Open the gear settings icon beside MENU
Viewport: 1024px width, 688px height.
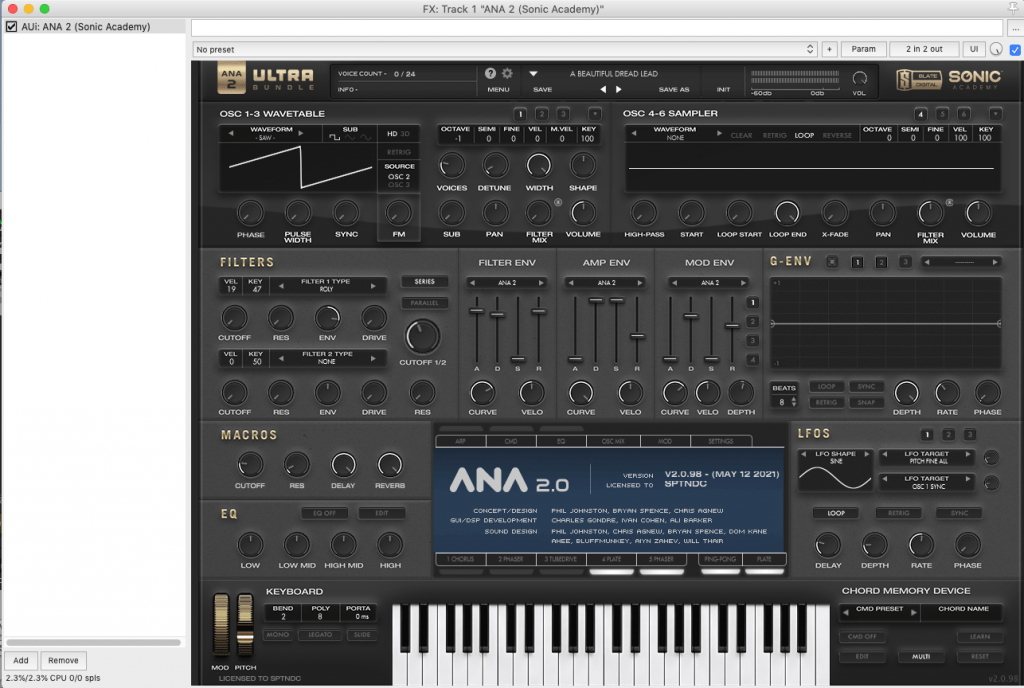click(507, 74)
